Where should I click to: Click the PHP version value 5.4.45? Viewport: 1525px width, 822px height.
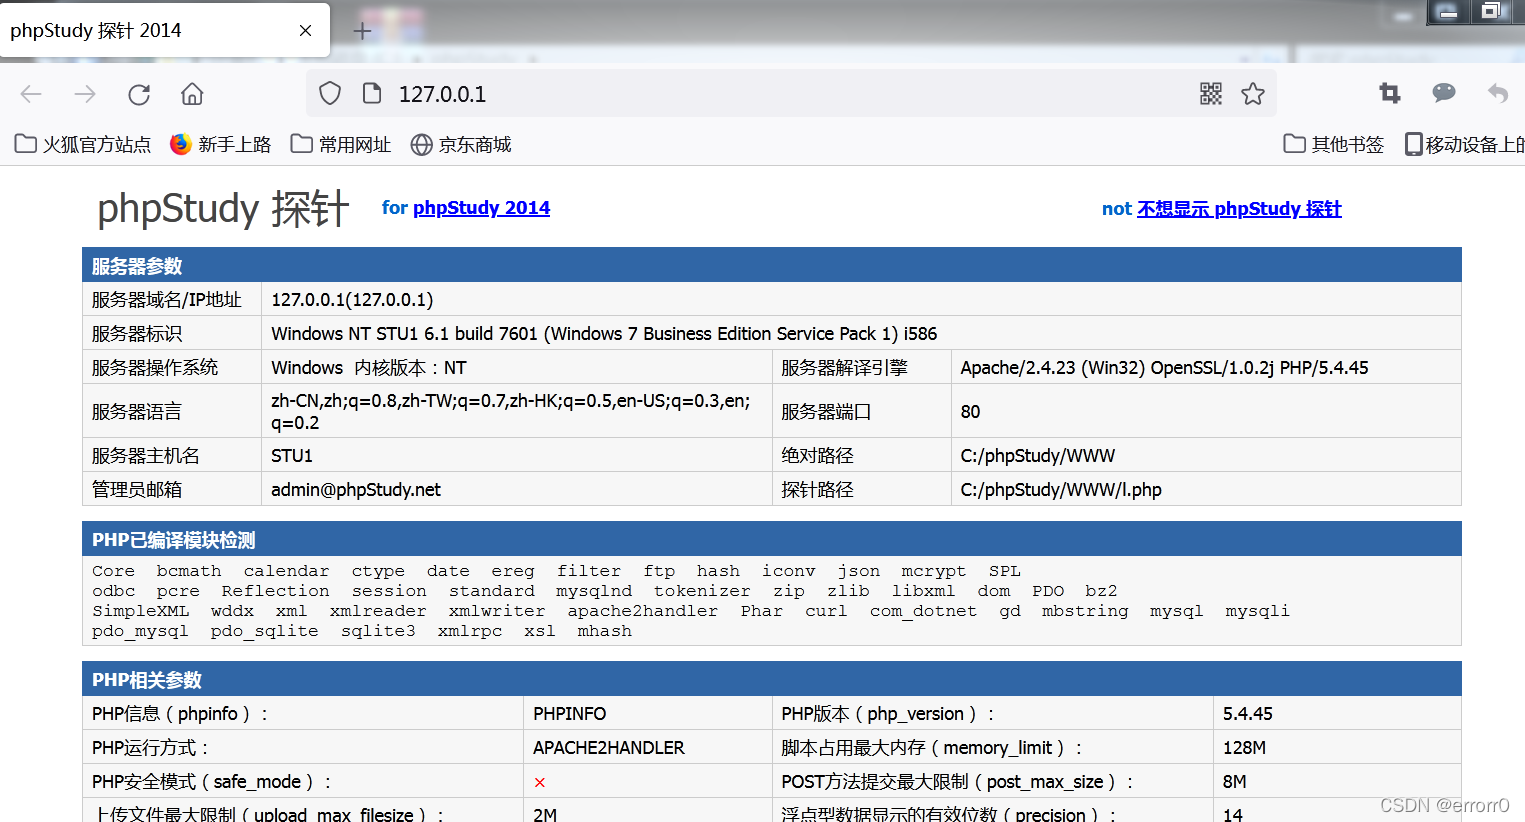click(x=1247, y=714)
